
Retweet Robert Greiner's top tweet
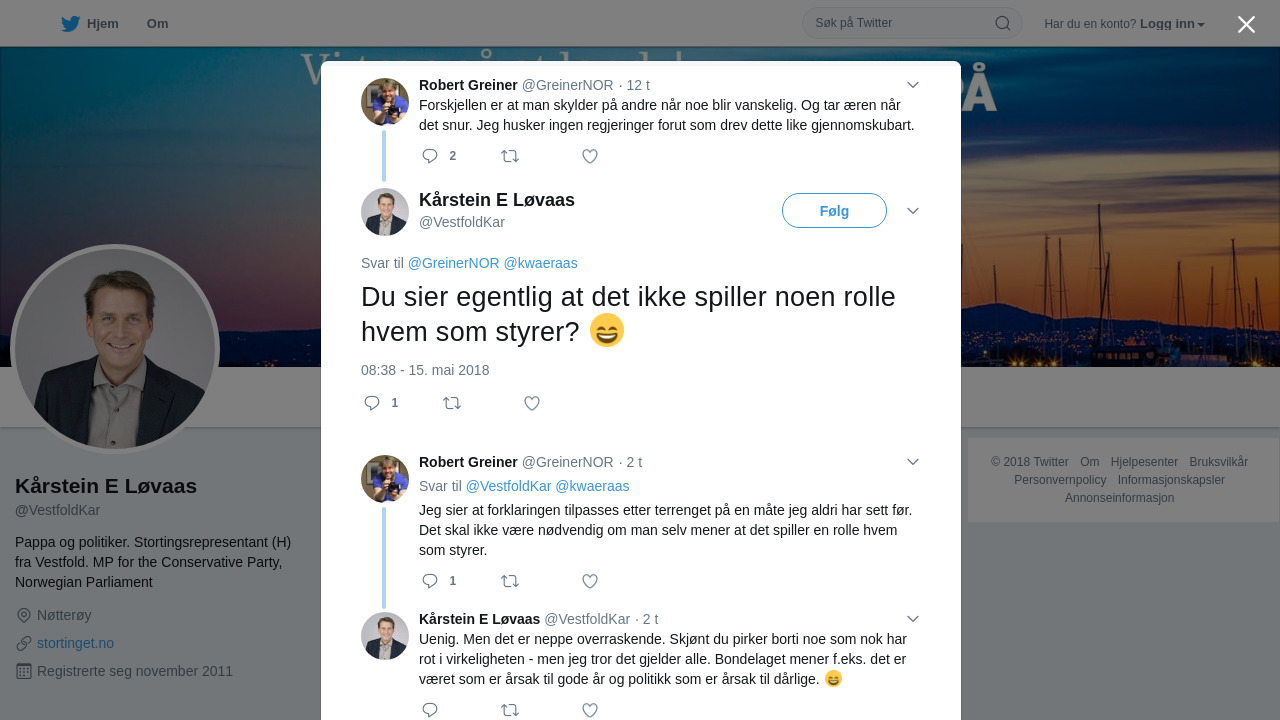pos(510,156)
